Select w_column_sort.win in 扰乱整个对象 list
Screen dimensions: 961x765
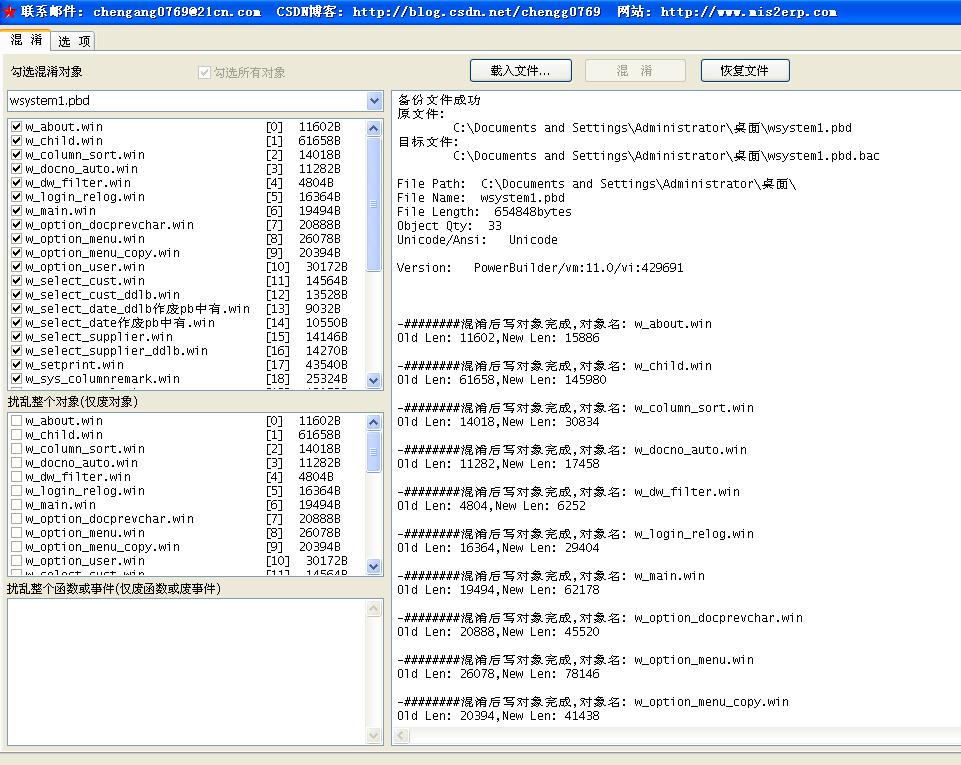point(186,449)
